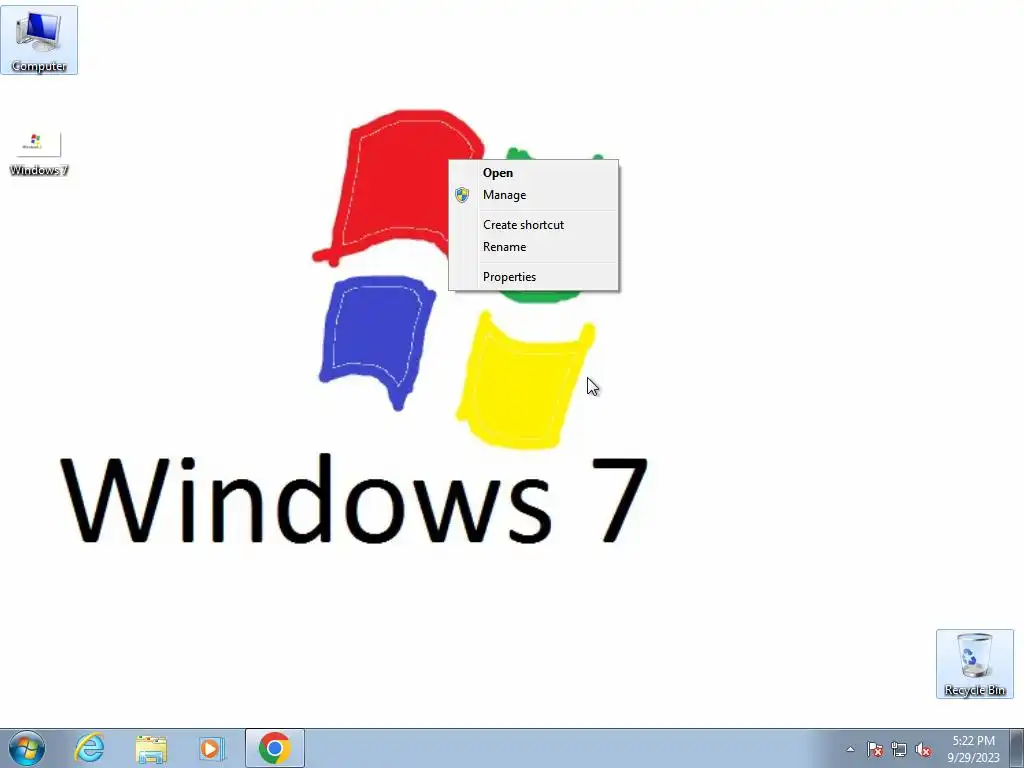Select the Computer desktop icon
The image size is (1024, 768).
(x=39, y=40)
